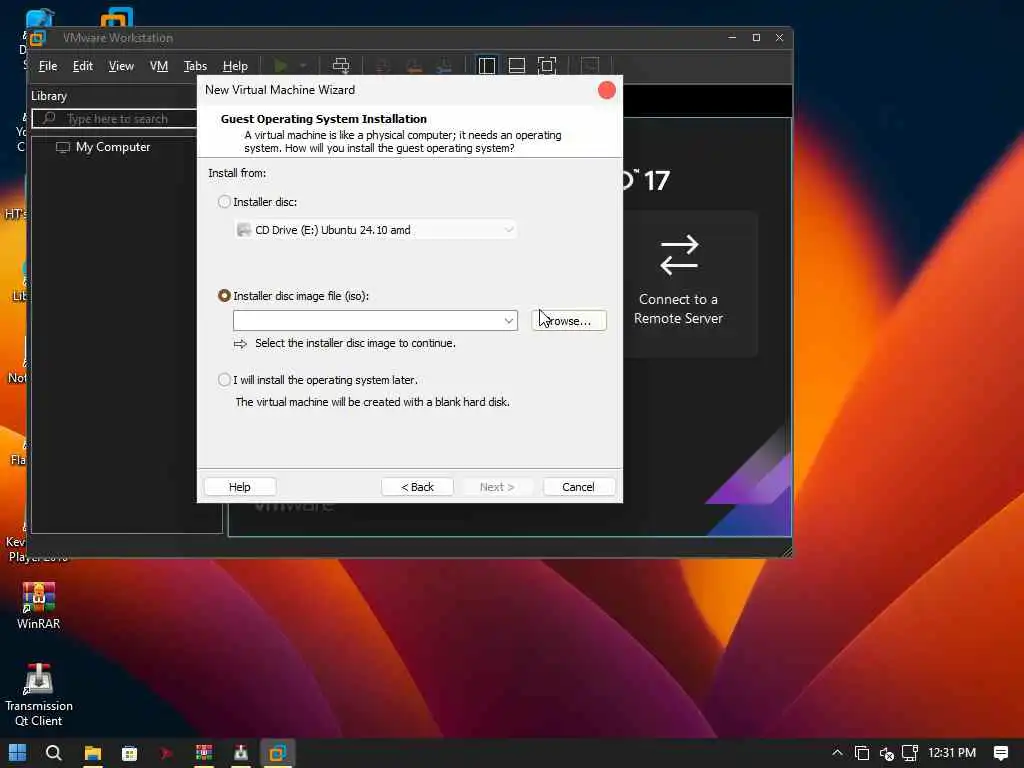Viewport: 1024px width, 768px height.
Task: Open the Windows Start menu
Action: tap(18, 753)
